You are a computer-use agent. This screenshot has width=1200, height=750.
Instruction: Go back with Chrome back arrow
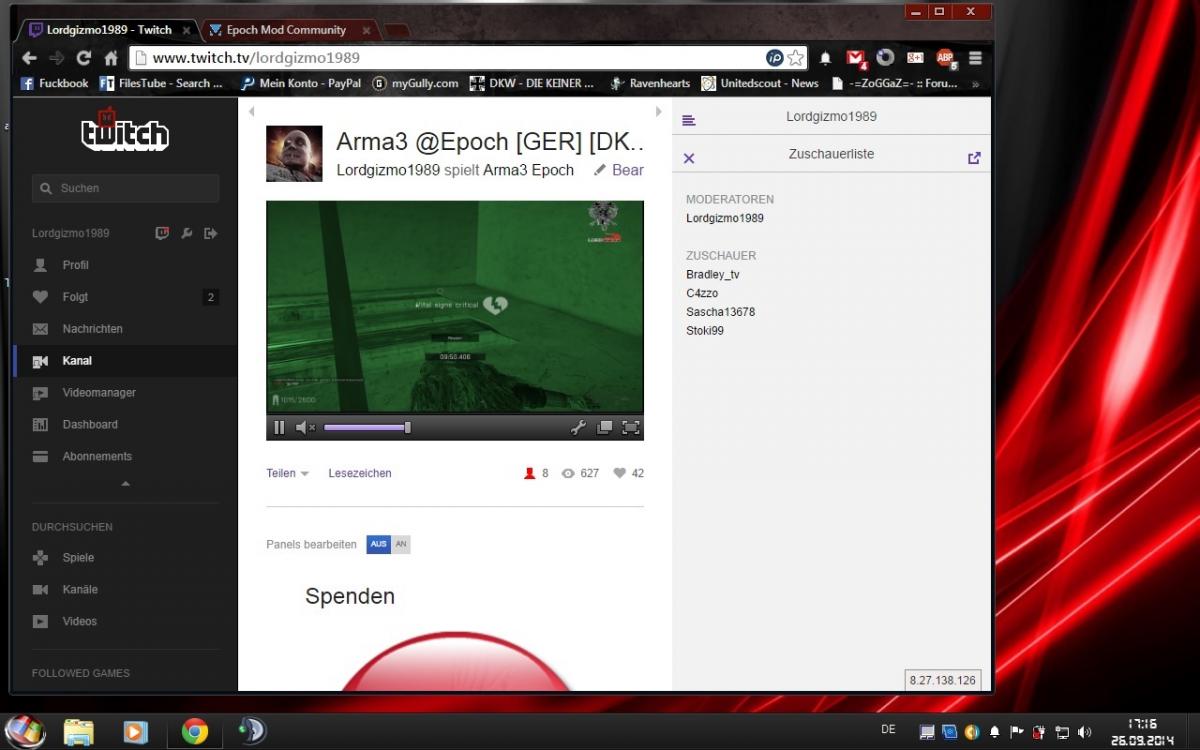[29, 58]
